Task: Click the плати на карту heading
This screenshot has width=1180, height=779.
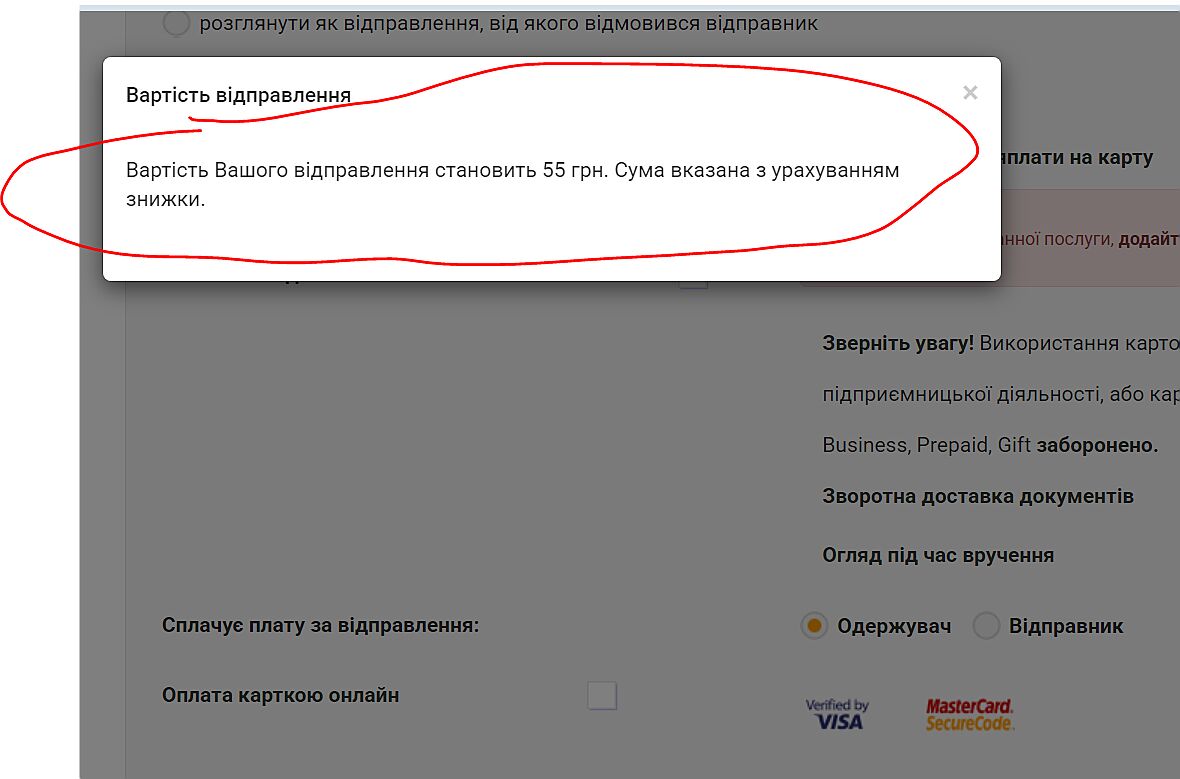Action: pyautogui.click(x=1077, y=157)
